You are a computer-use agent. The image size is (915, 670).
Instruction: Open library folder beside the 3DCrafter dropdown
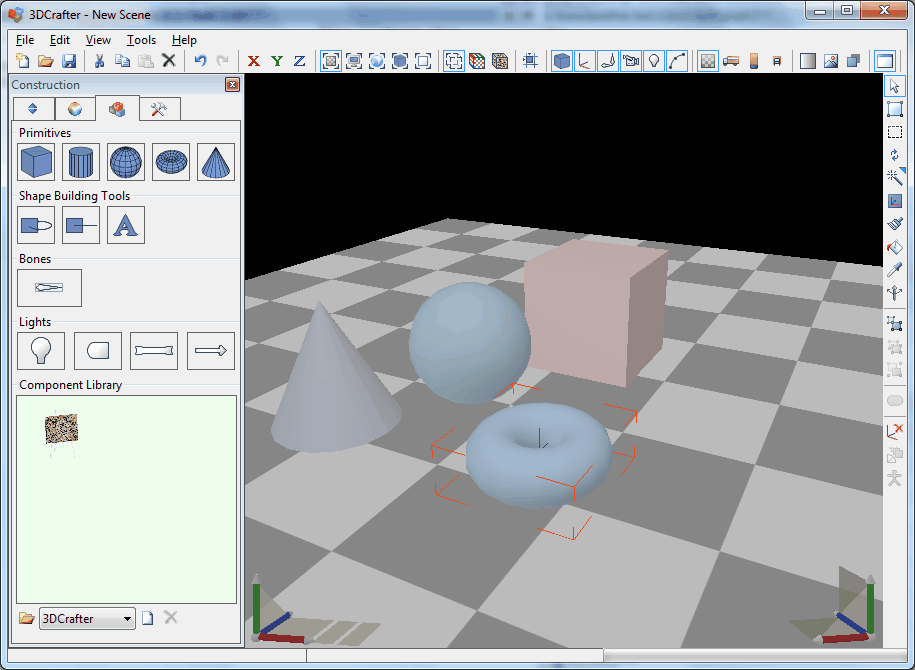click(26, 618)
